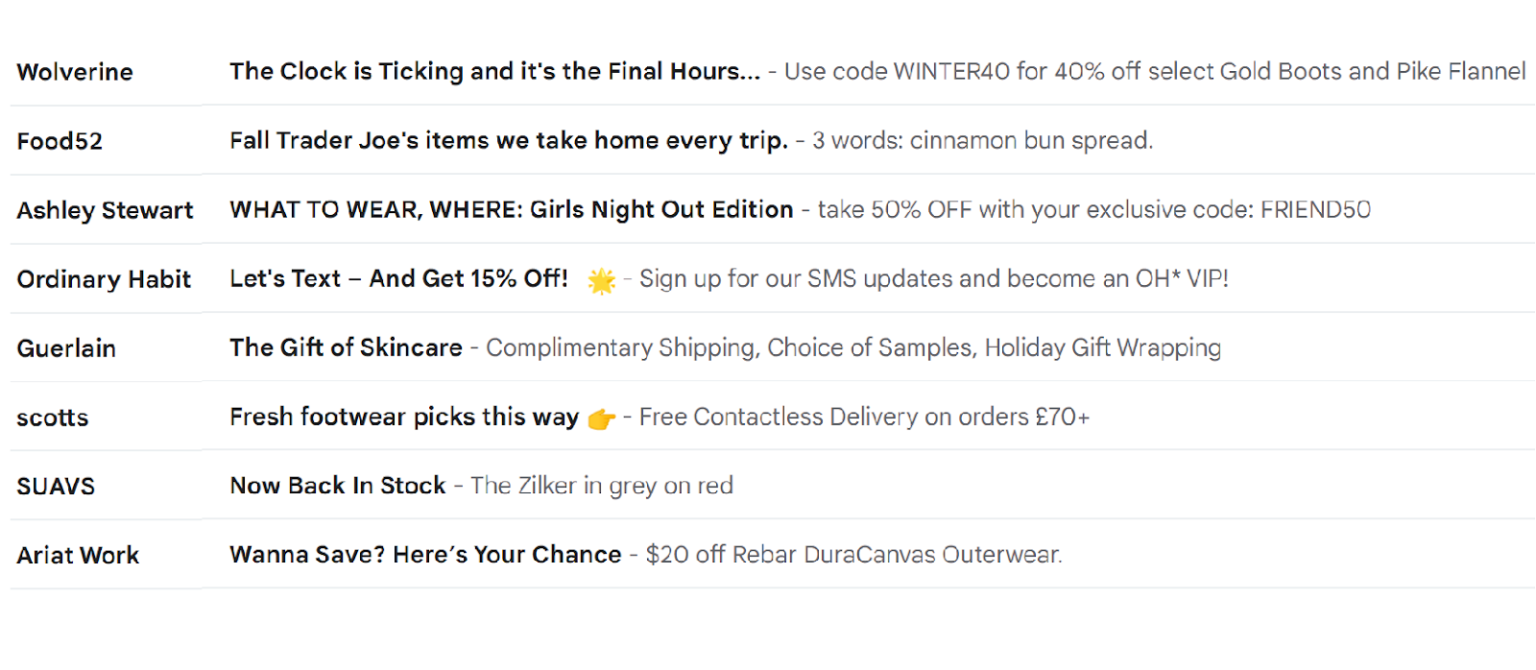Click the pointing hand emoji in scotts email
This screenshot has width=1536, height=670.
pyautogui.click(x=601, y=418)
